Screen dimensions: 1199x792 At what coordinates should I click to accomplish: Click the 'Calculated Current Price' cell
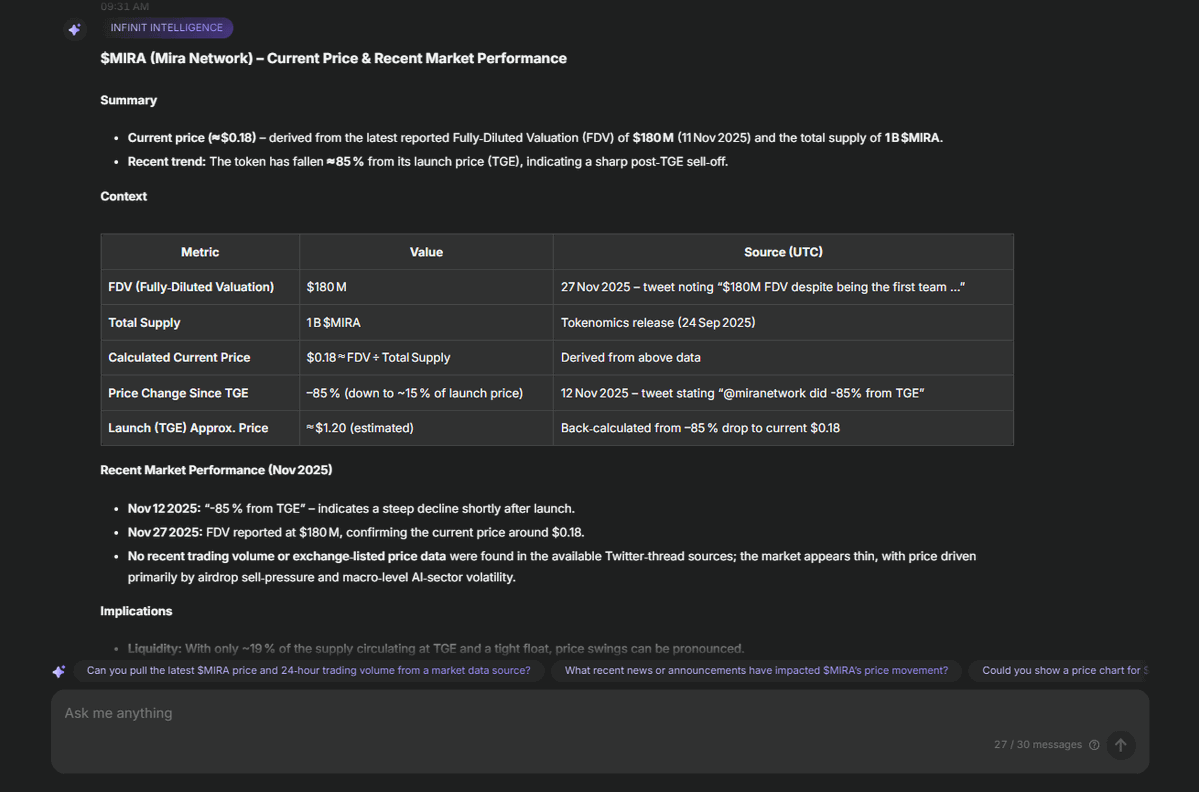(x=200, y=357)
